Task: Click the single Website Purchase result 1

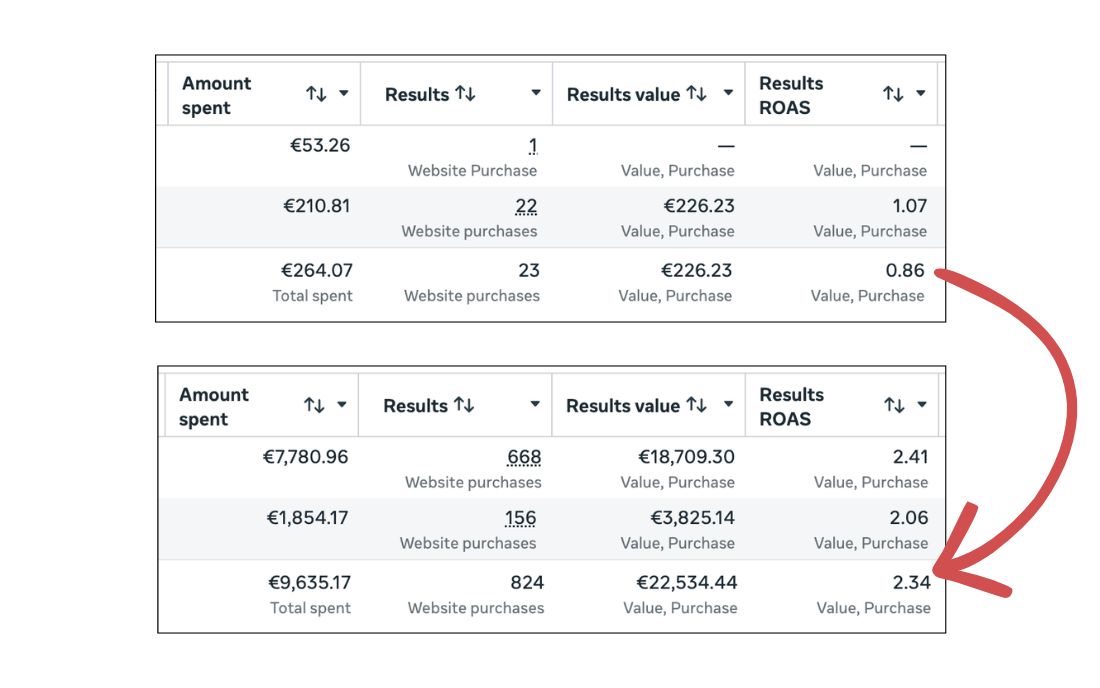Action: [533, 146]
